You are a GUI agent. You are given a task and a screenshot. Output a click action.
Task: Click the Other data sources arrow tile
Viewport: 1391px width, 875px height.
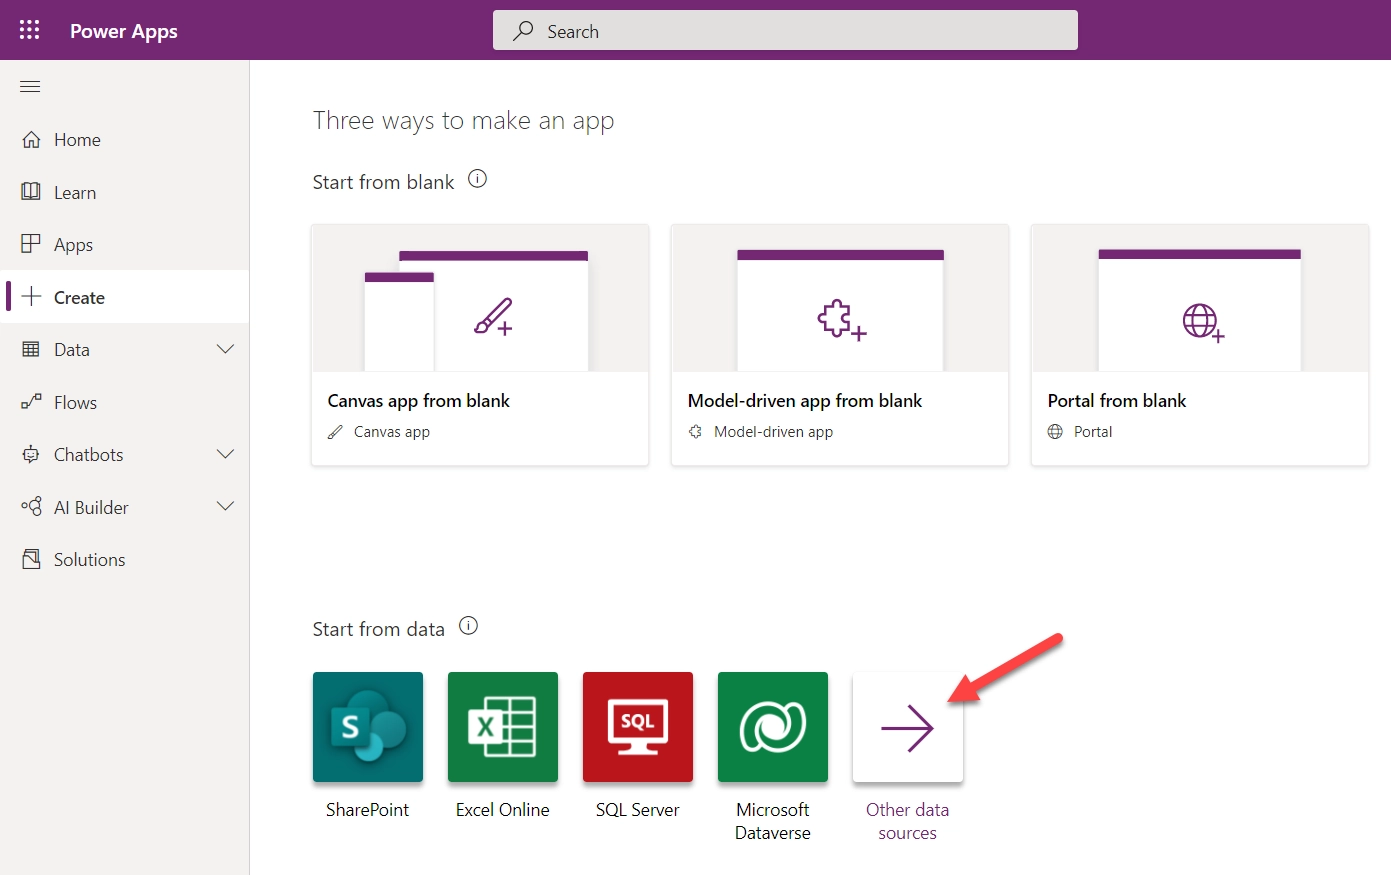pos(908,727)
